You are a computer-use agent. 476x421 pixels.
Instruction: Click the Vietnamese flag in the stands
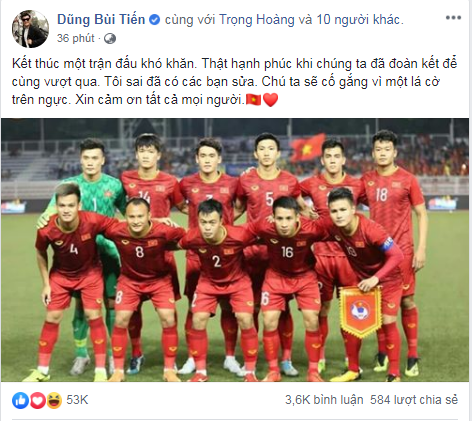tap(307, 148)
